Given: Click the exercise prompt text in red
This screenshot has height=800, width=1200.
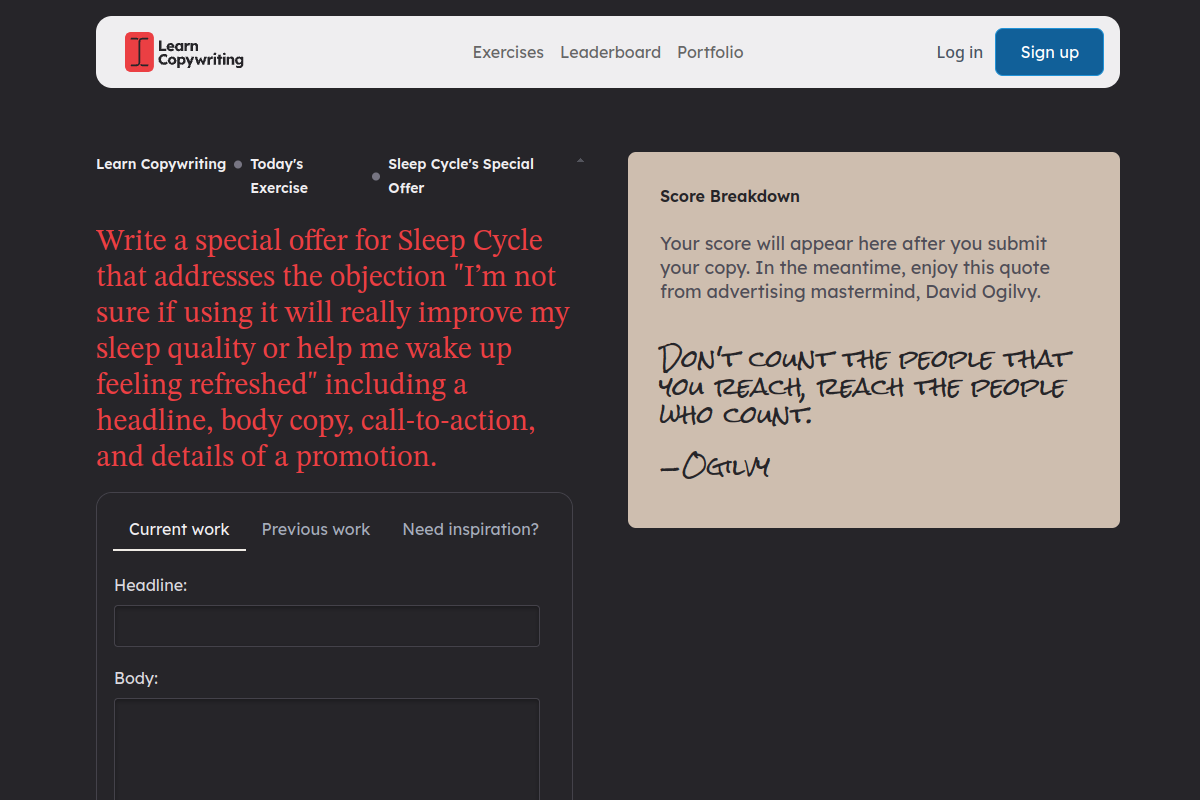Looking at the screenshot, I should (x=333, y=348).
